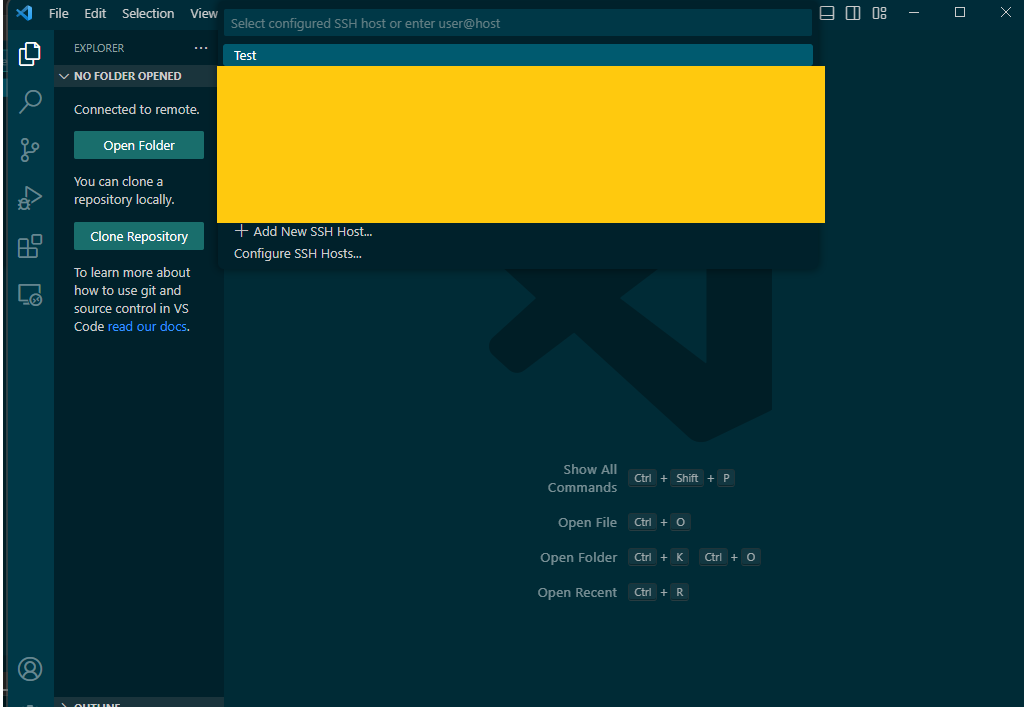Select the Remote Explorer icon

pos(29,293)
